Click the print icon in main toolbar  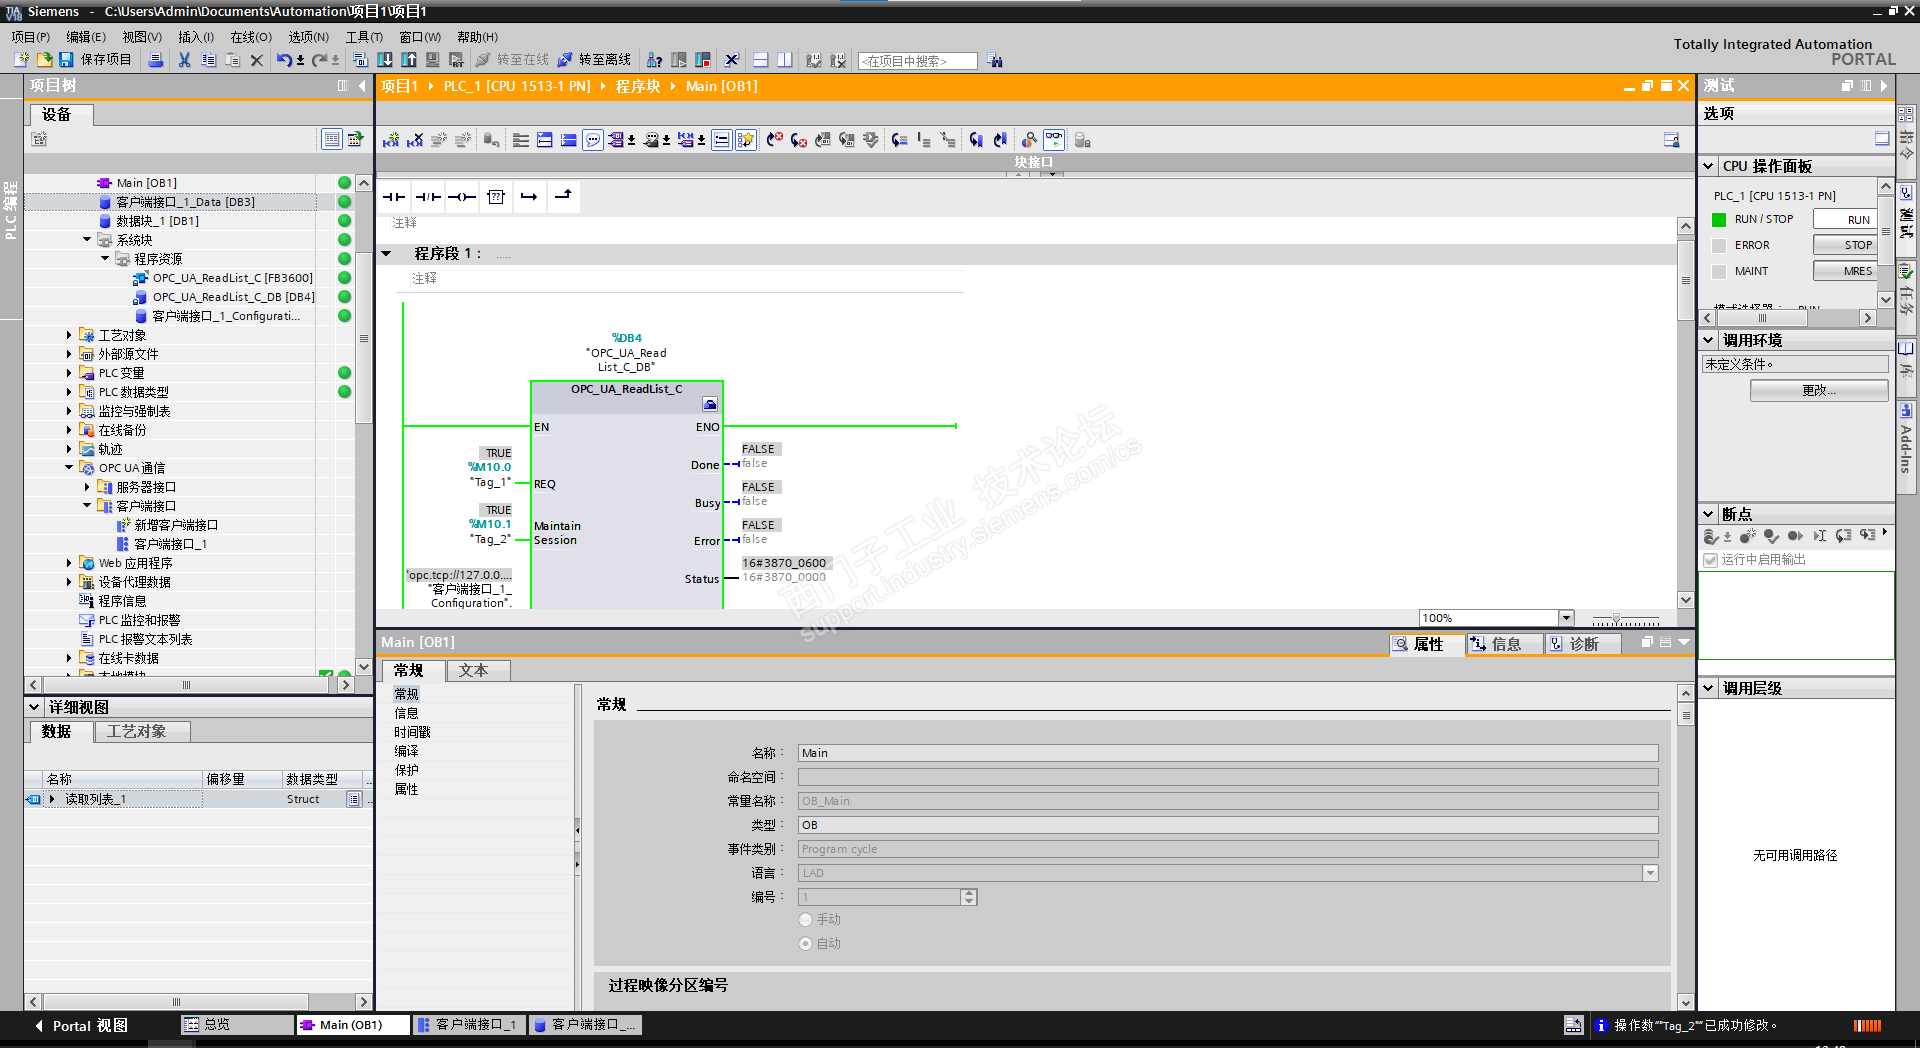156,60
